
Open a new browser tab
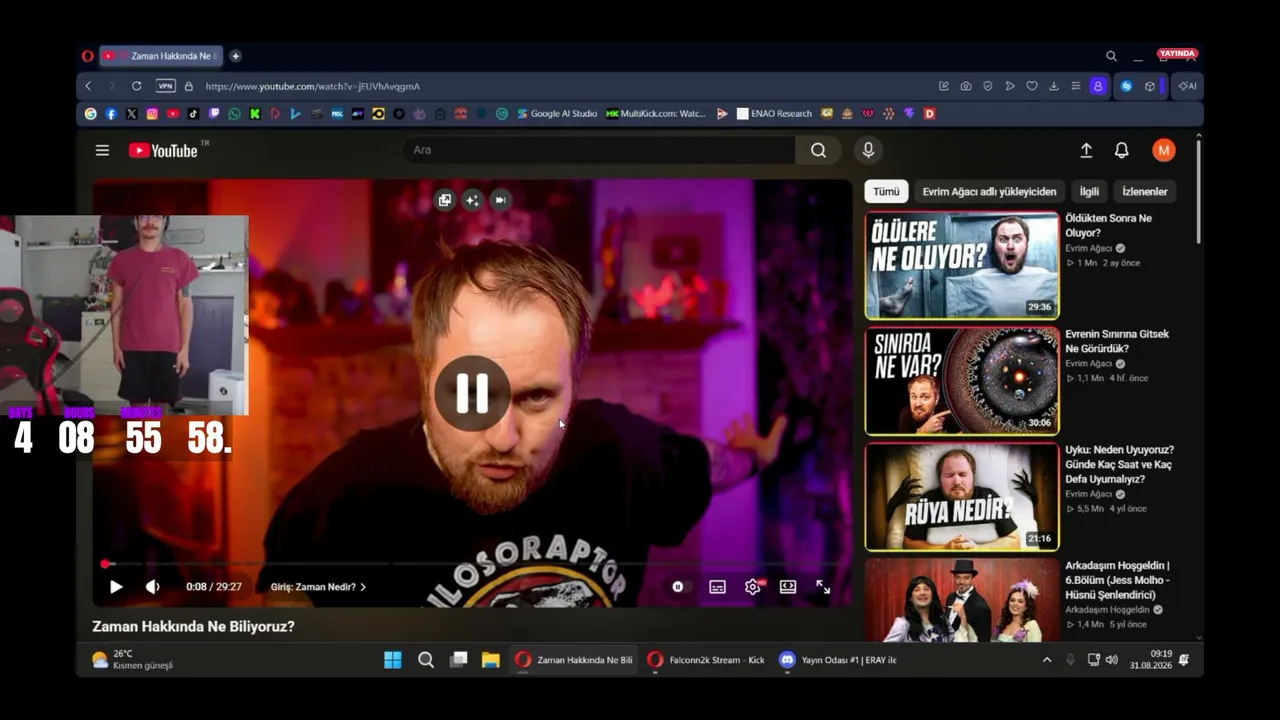click(235, 56)
